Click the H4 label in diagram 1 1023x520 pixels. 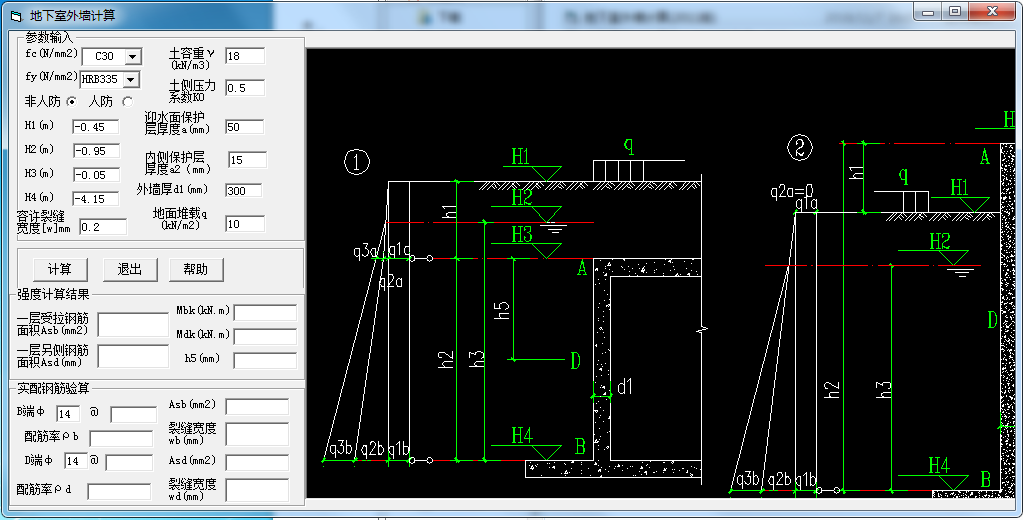click(522, 435)
